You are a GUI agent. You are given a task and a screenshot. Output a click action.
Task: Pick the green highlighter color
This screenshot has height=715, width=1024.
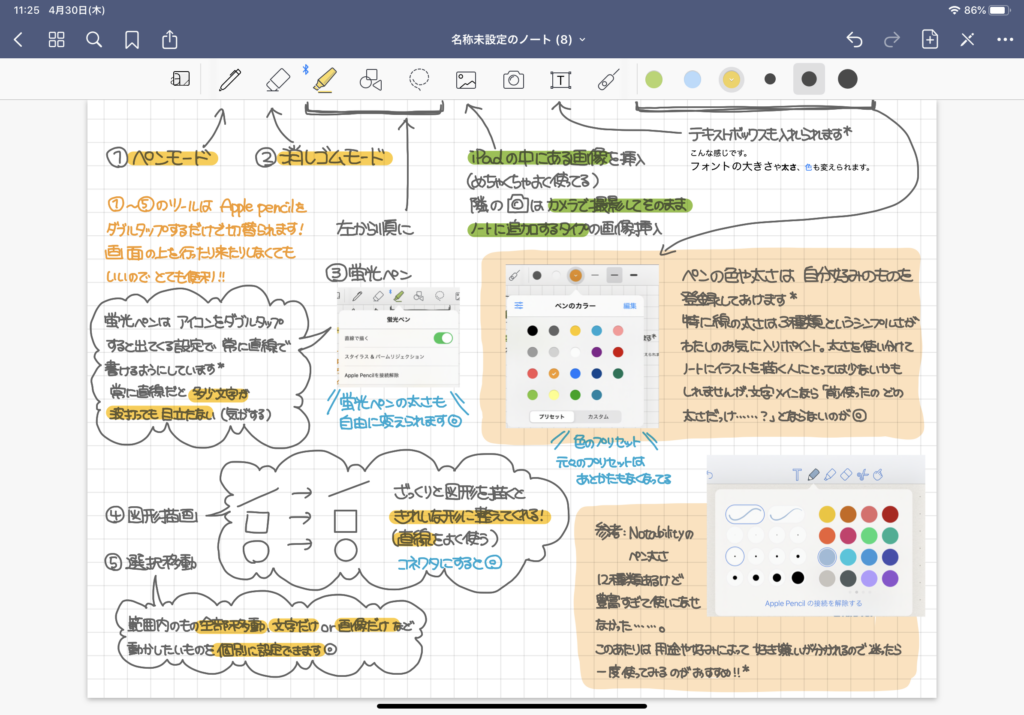coord(654,79)
